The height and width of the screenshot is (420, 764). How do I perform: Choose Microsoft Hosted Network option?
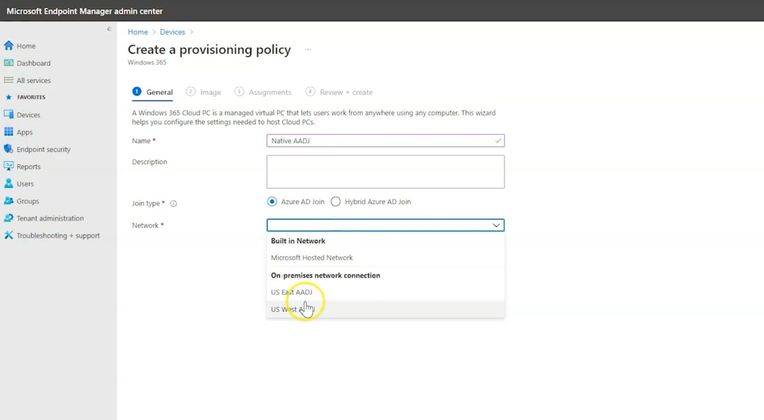click(x=385, y=258)
